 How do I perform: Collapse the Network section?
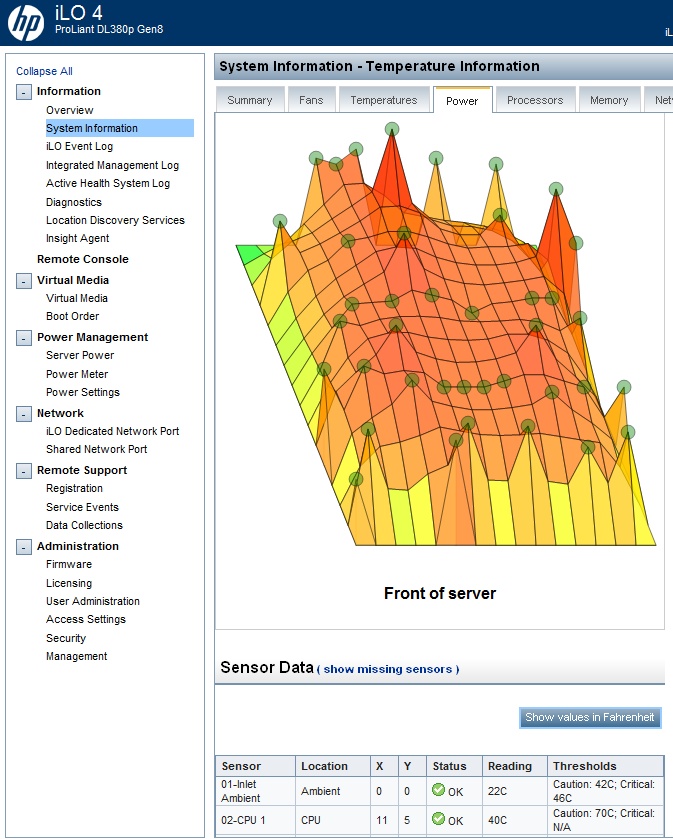coord(24,414)
